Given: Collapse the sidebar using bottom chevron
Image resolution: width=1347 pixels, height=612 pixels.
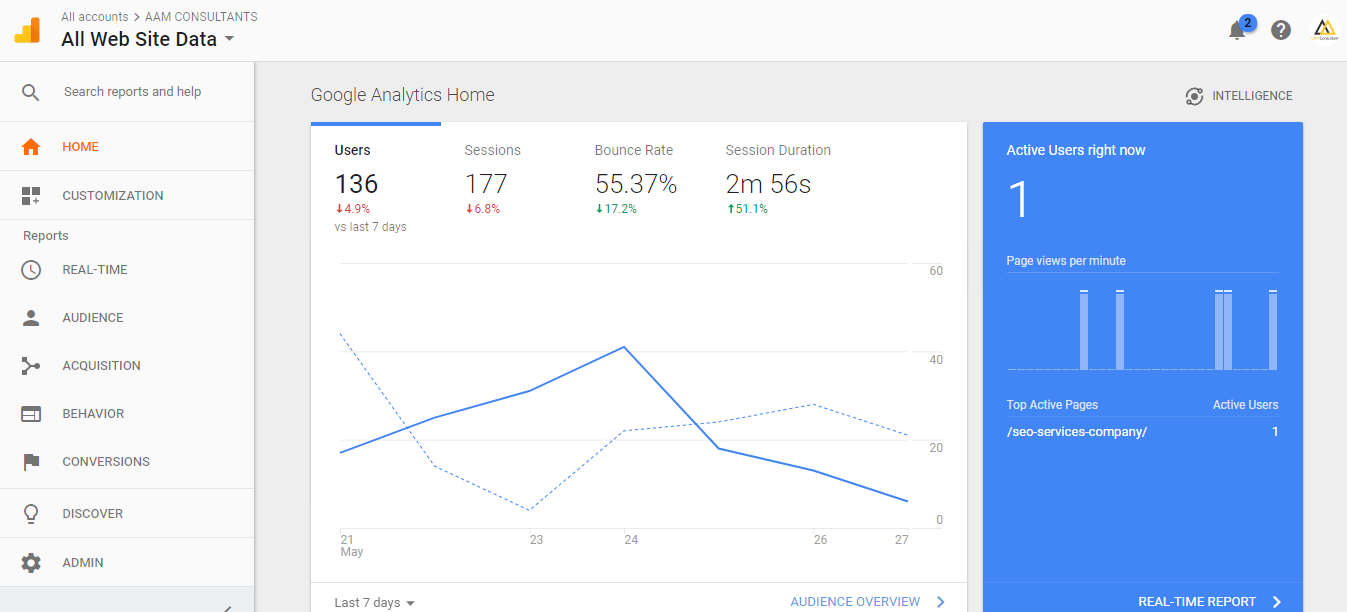Looking at the screenshot, I should coord(227,606).
